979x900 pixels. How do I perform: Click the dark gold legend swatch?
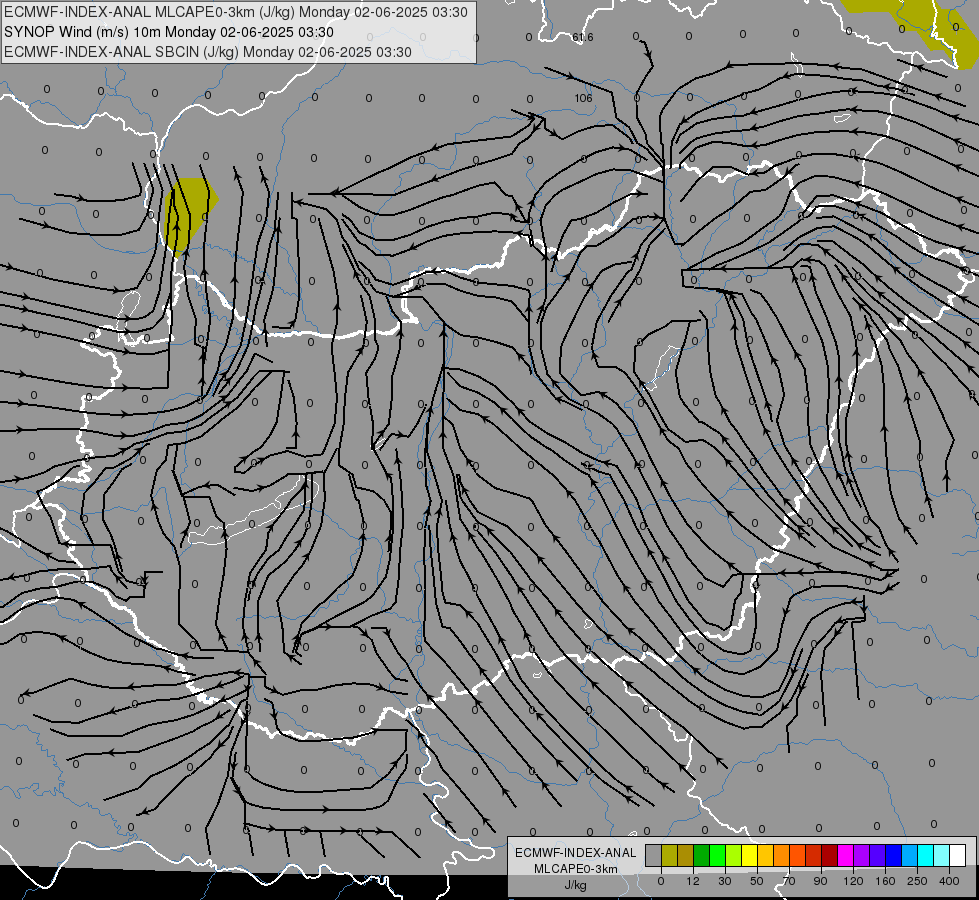[x=686, y=855]
